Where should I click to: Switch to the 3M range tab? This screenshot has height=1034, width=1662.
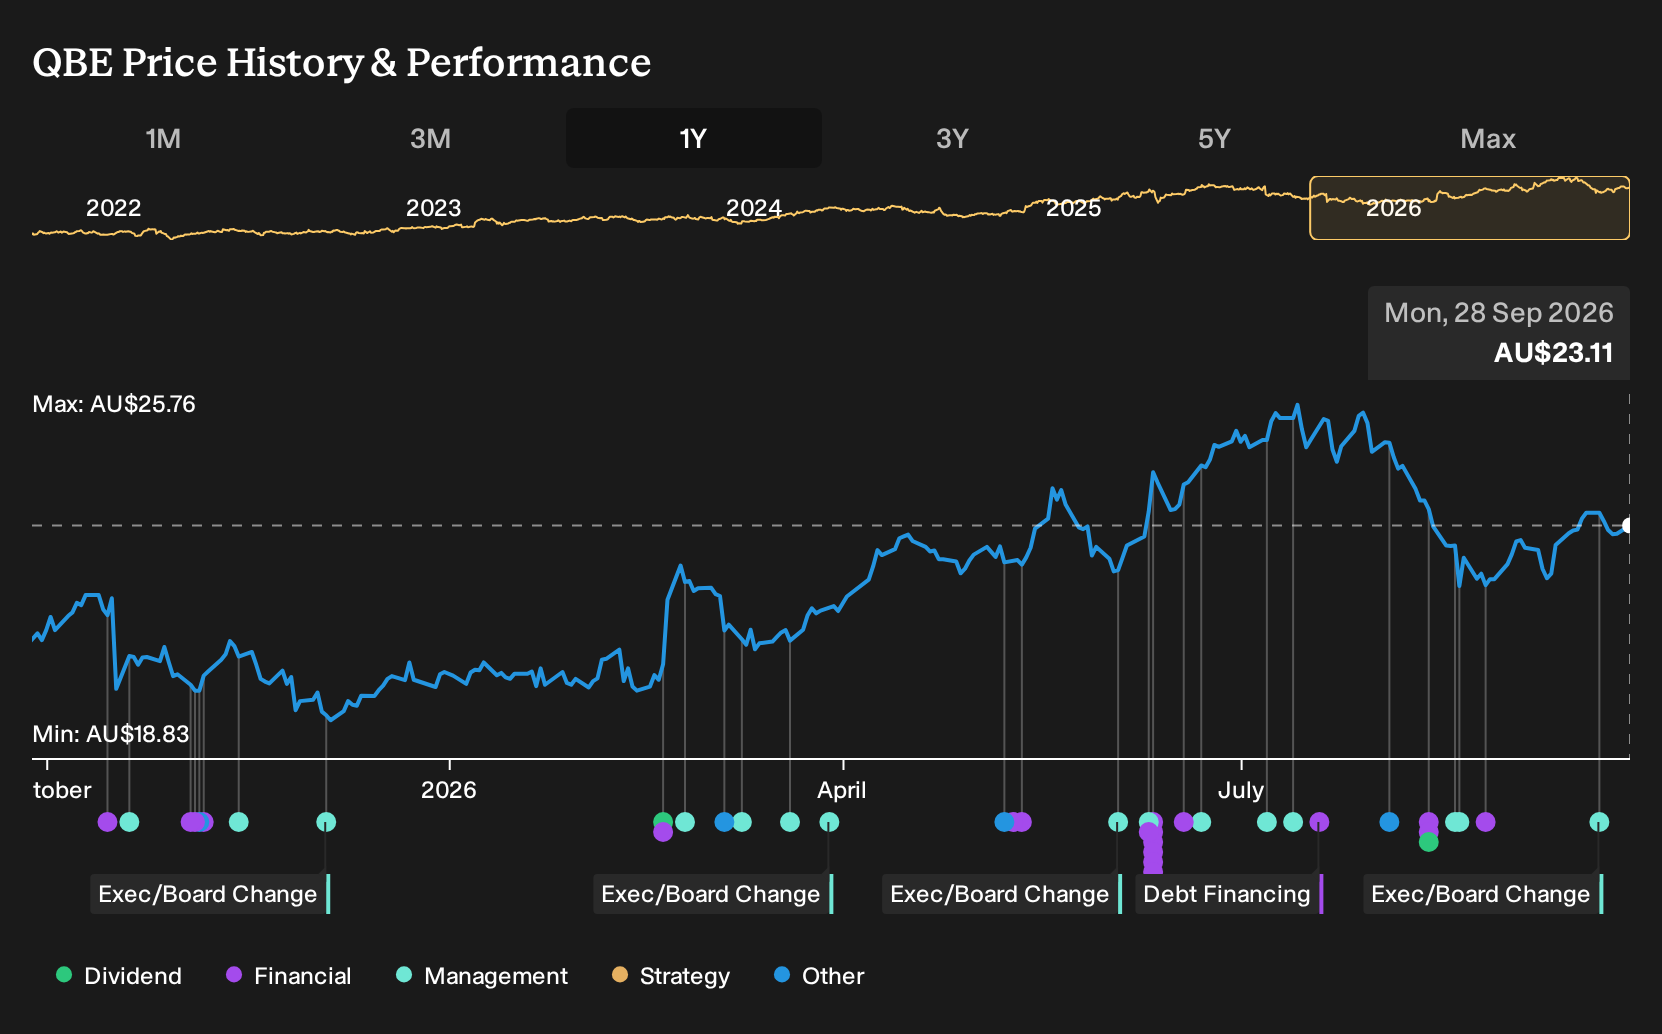pyautogui.click(x=430, y=138)
